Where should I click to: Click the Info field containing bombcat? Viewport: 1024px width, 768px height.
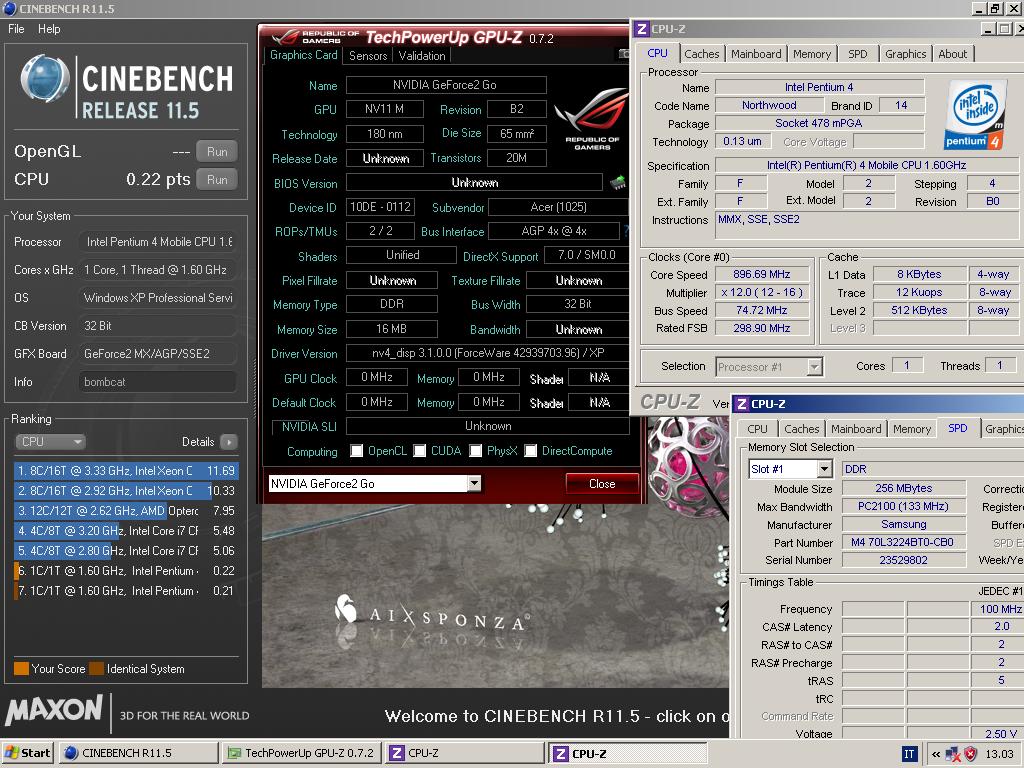(157, 382)
